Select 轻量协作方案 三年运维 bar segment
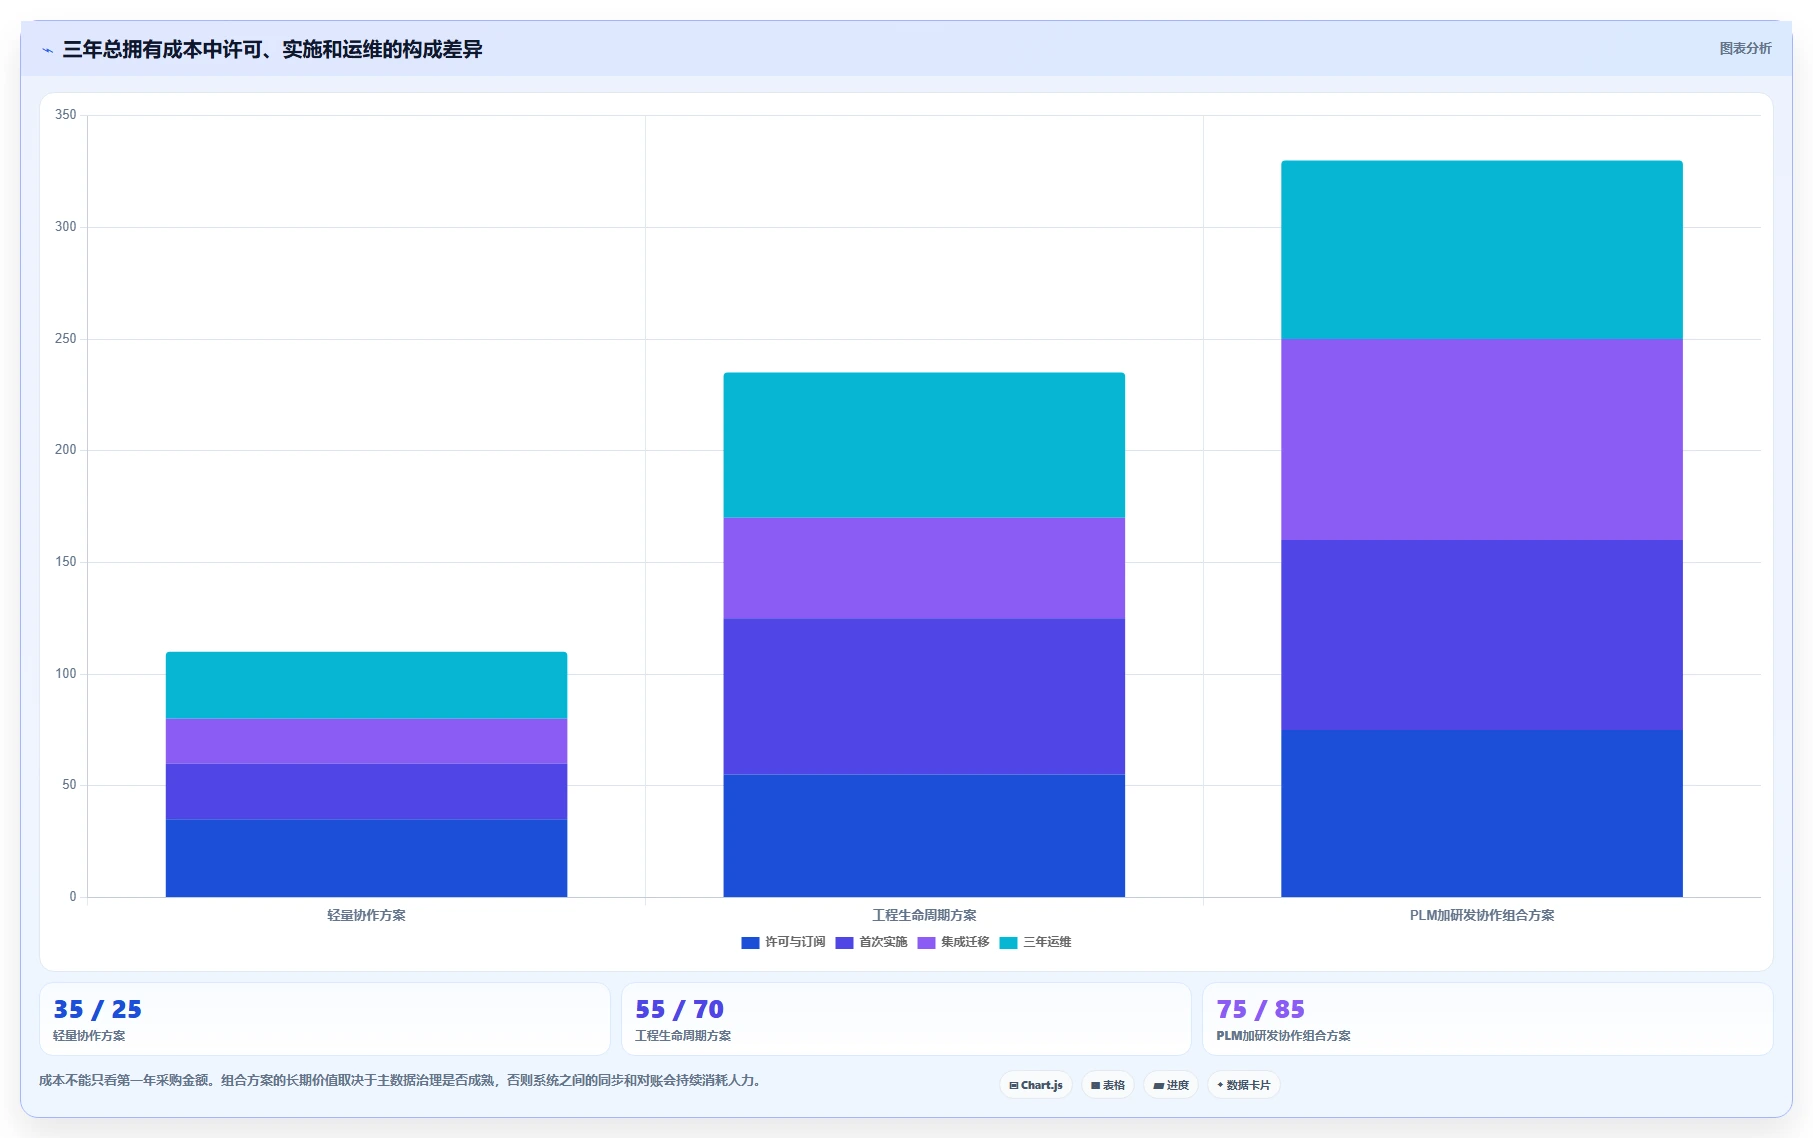The width and height of the screenshot is (1813, 1138). pos(366,685)
